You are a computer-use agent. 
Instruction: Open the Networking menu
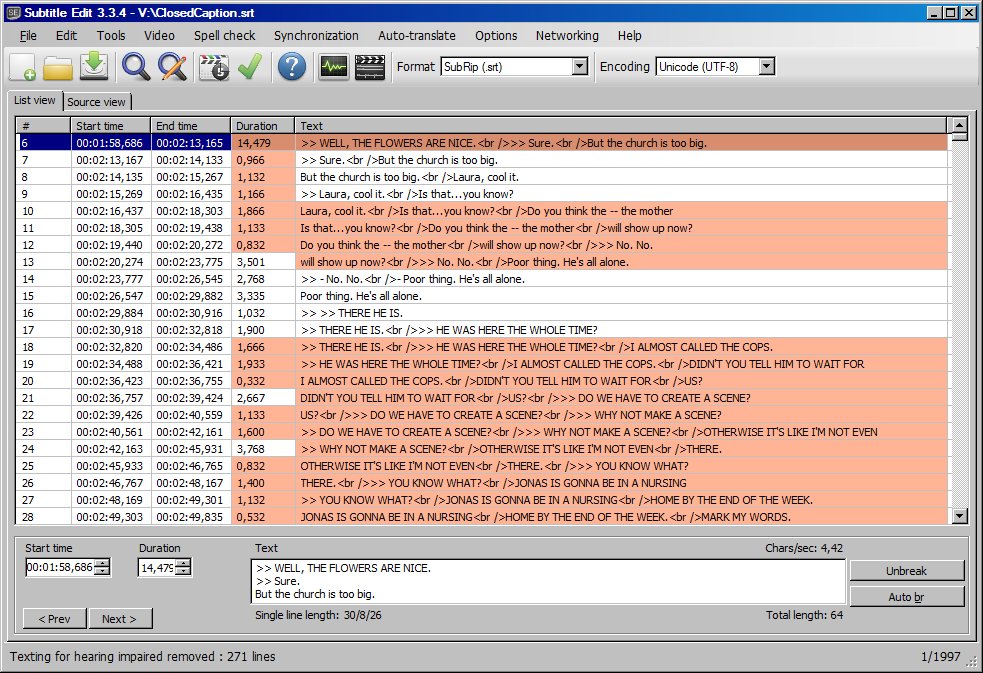(567, 36)
